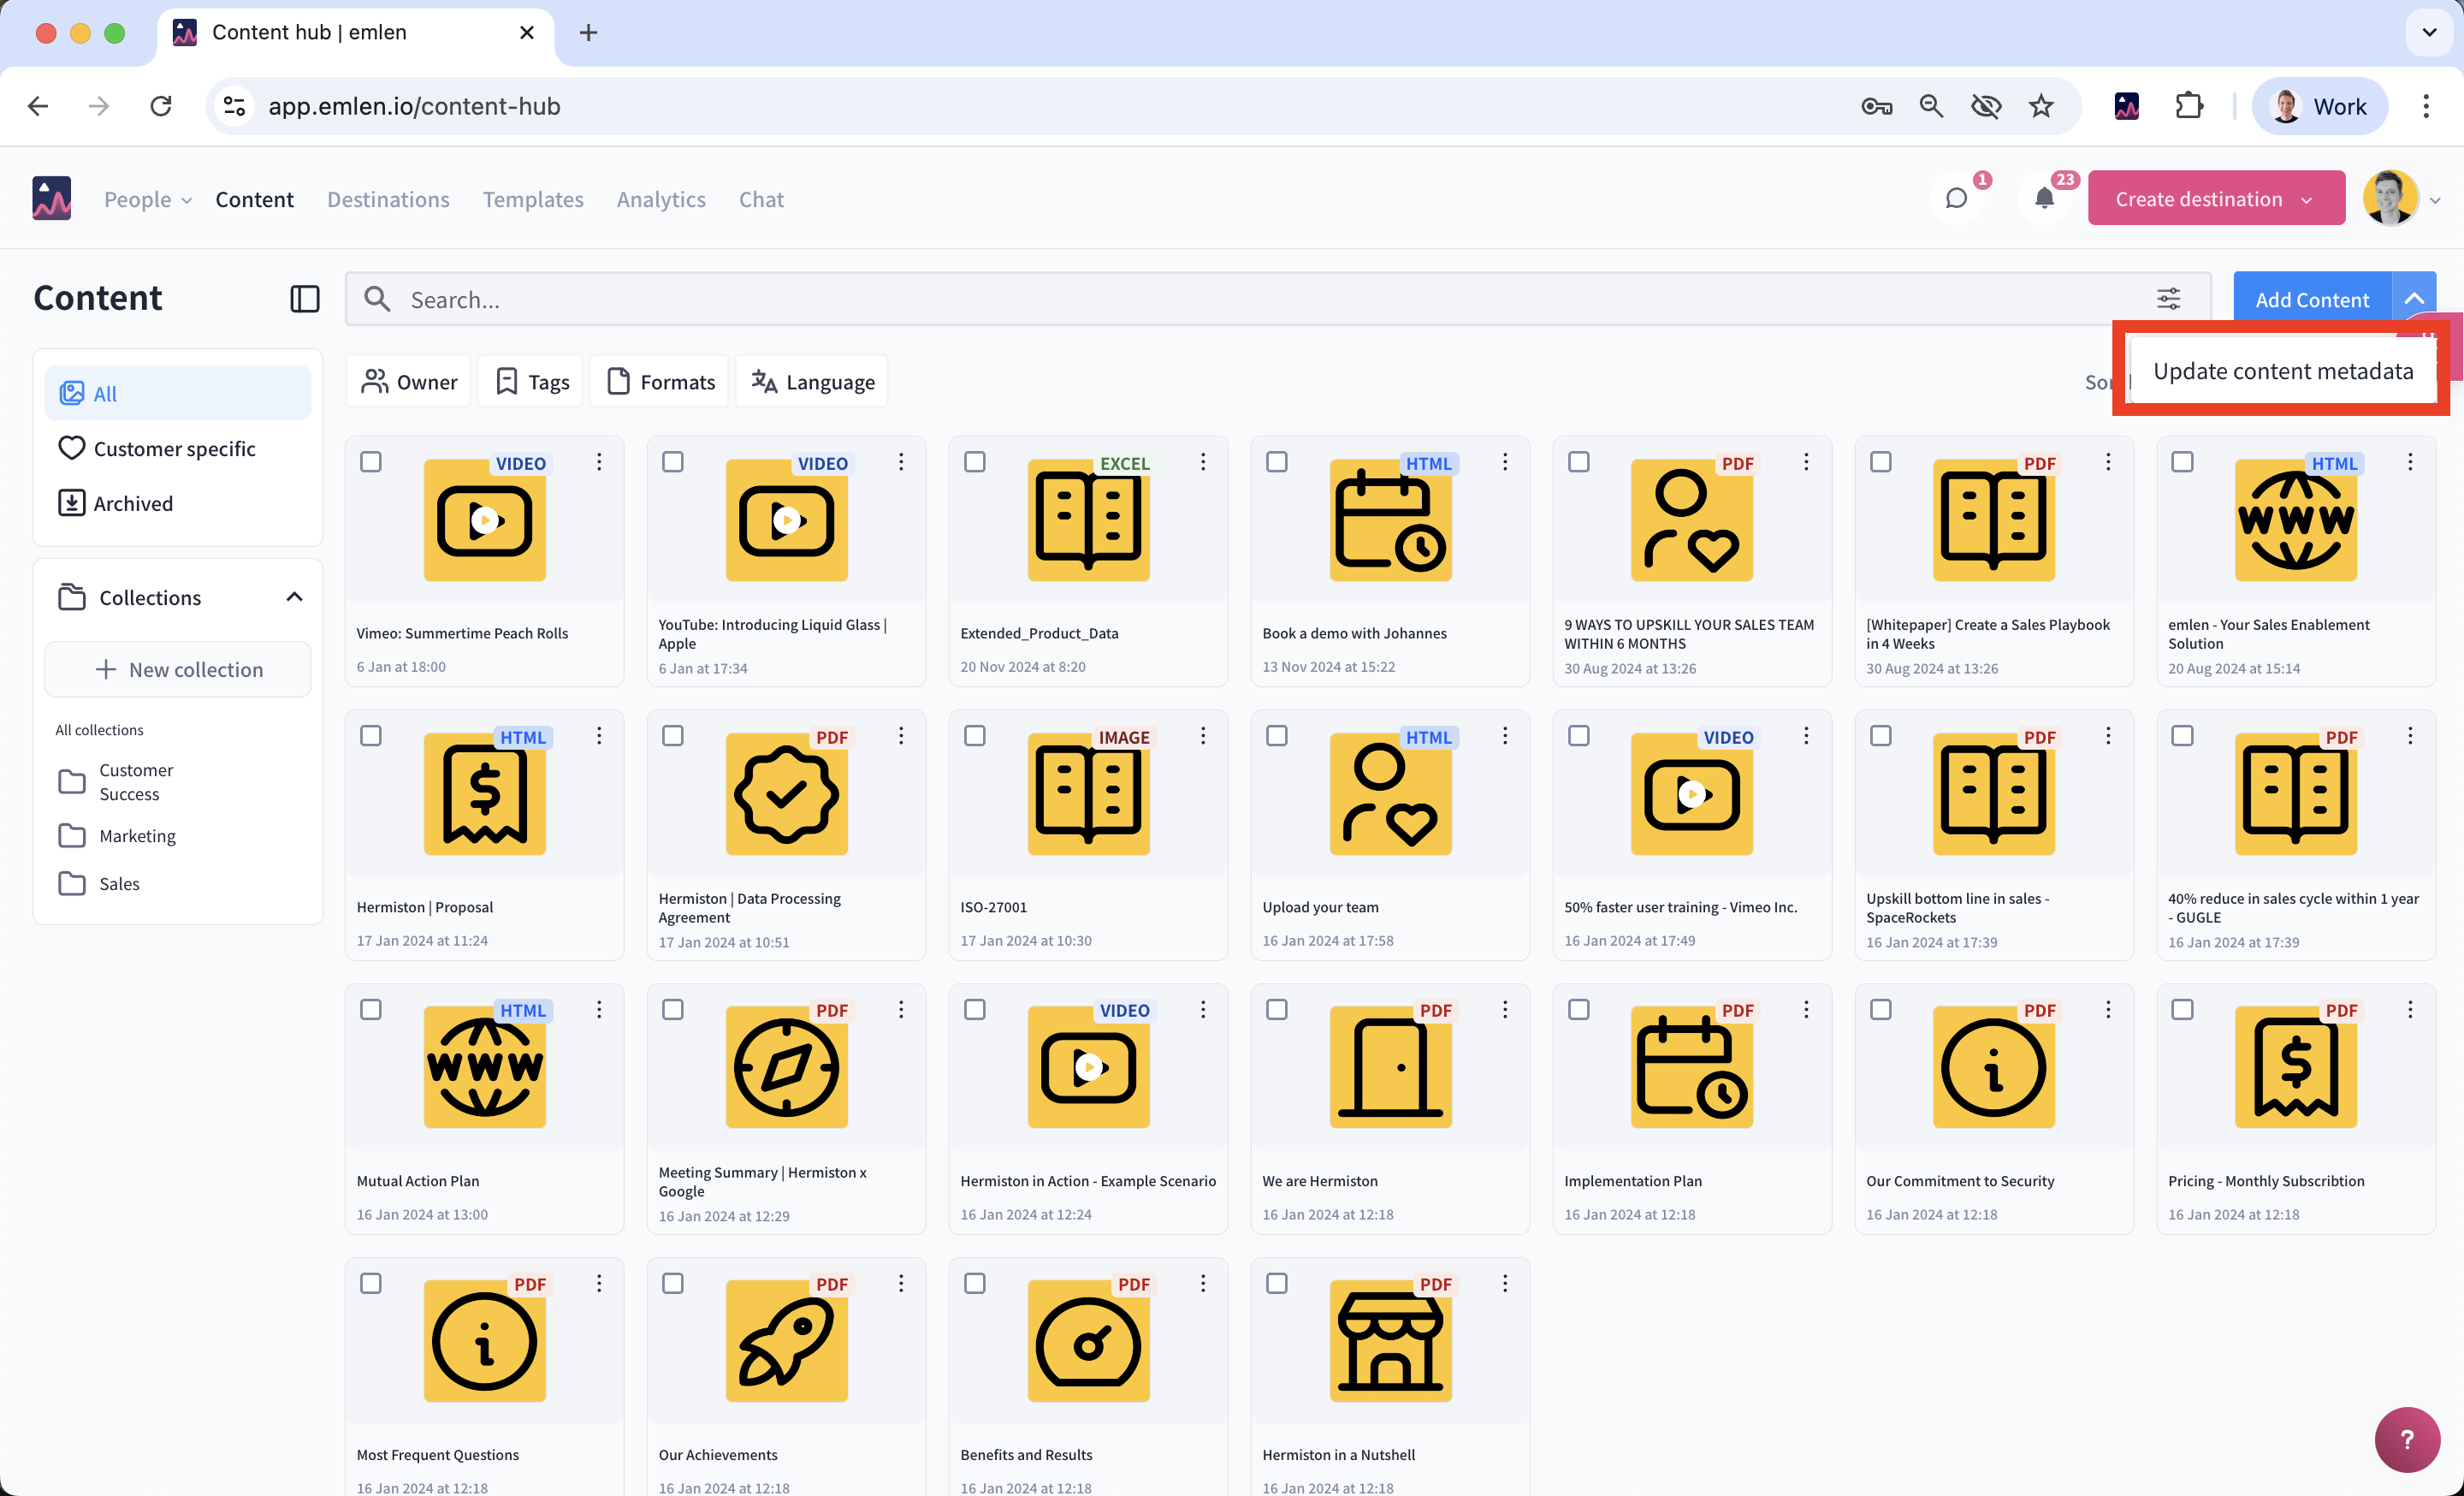The image size is (2464, 1496).
Task: Tick the Hermiston Proposal card checkbox
Action: click(x=371, y=736)
